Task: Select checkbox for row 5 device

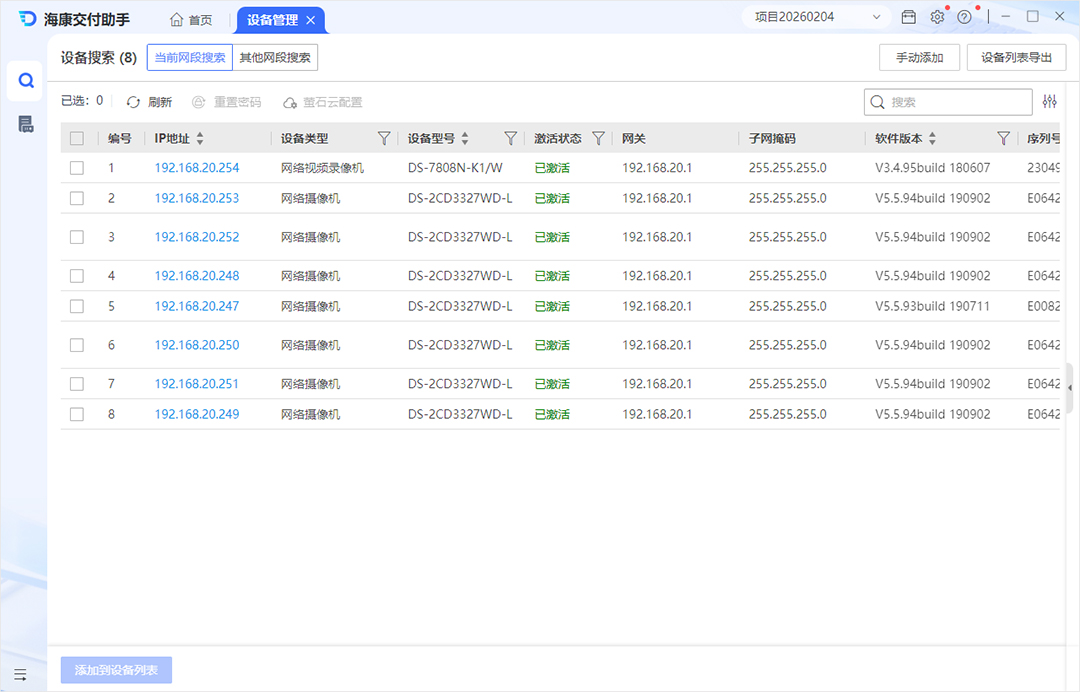Action: click(x=77, y=306)
